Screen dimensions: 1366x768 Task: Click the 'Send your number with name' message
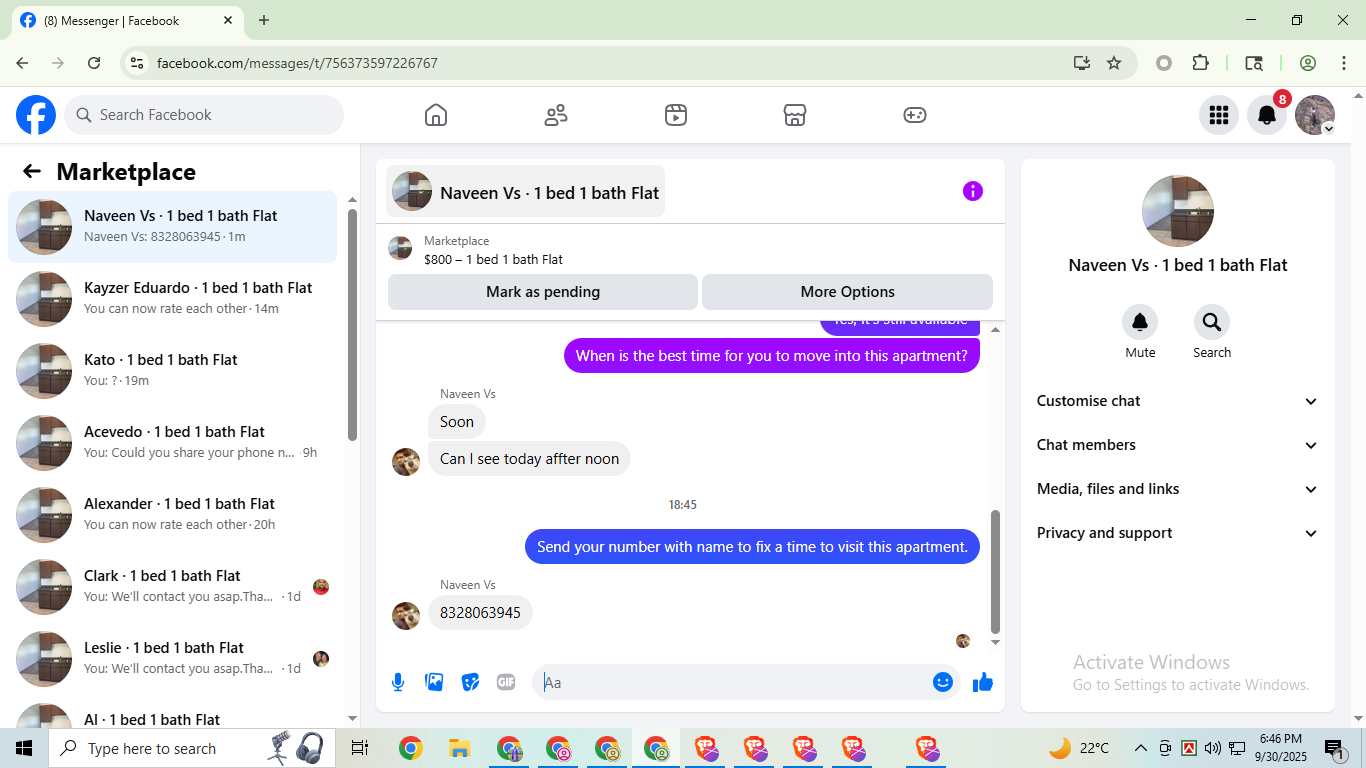pos(752,547)
